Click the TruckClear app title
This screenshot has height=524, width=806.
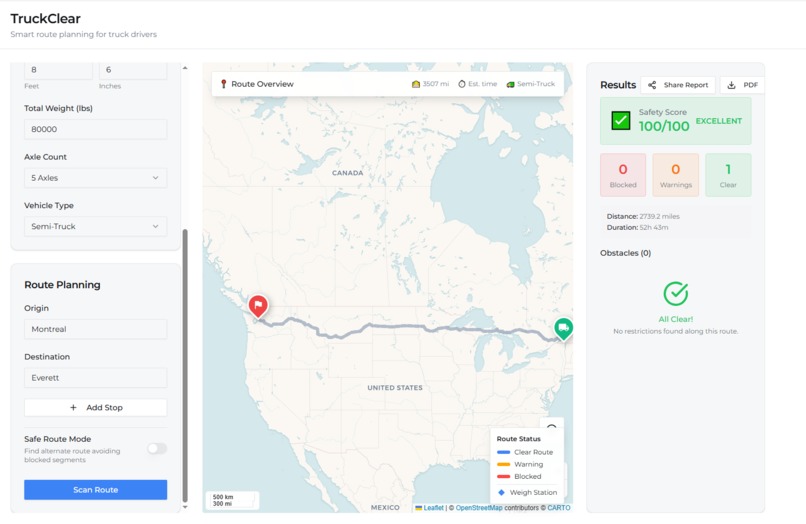pos(45,19)
